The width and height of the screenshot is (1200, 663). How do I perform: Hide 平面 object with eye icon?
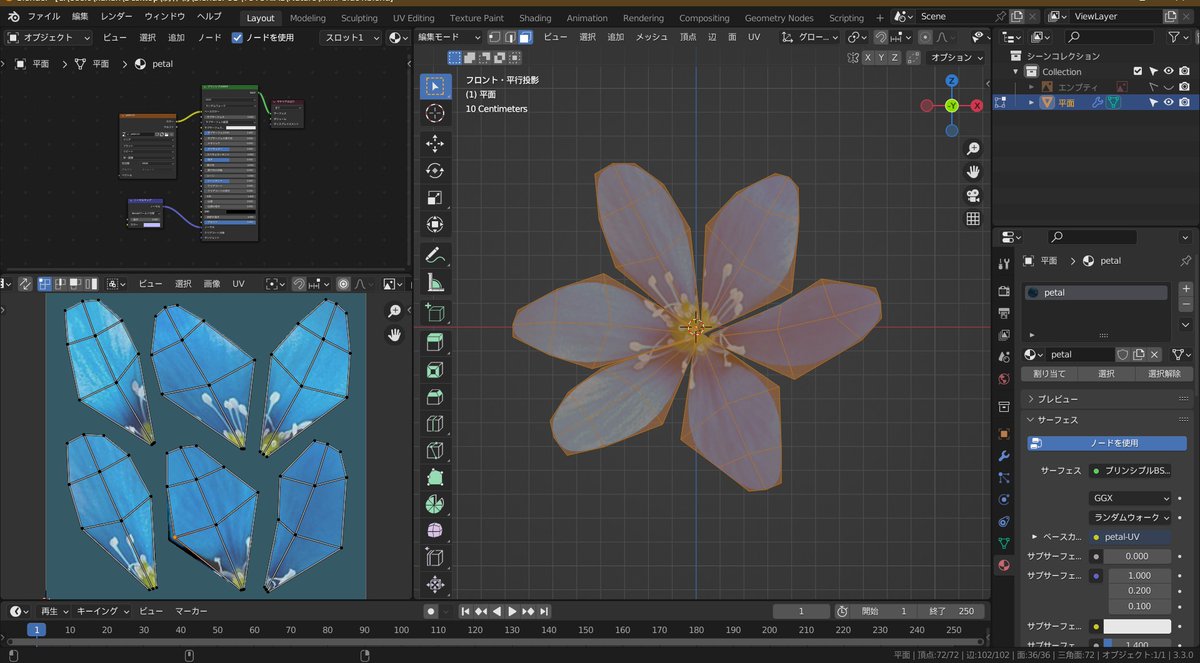[1168, 102]
